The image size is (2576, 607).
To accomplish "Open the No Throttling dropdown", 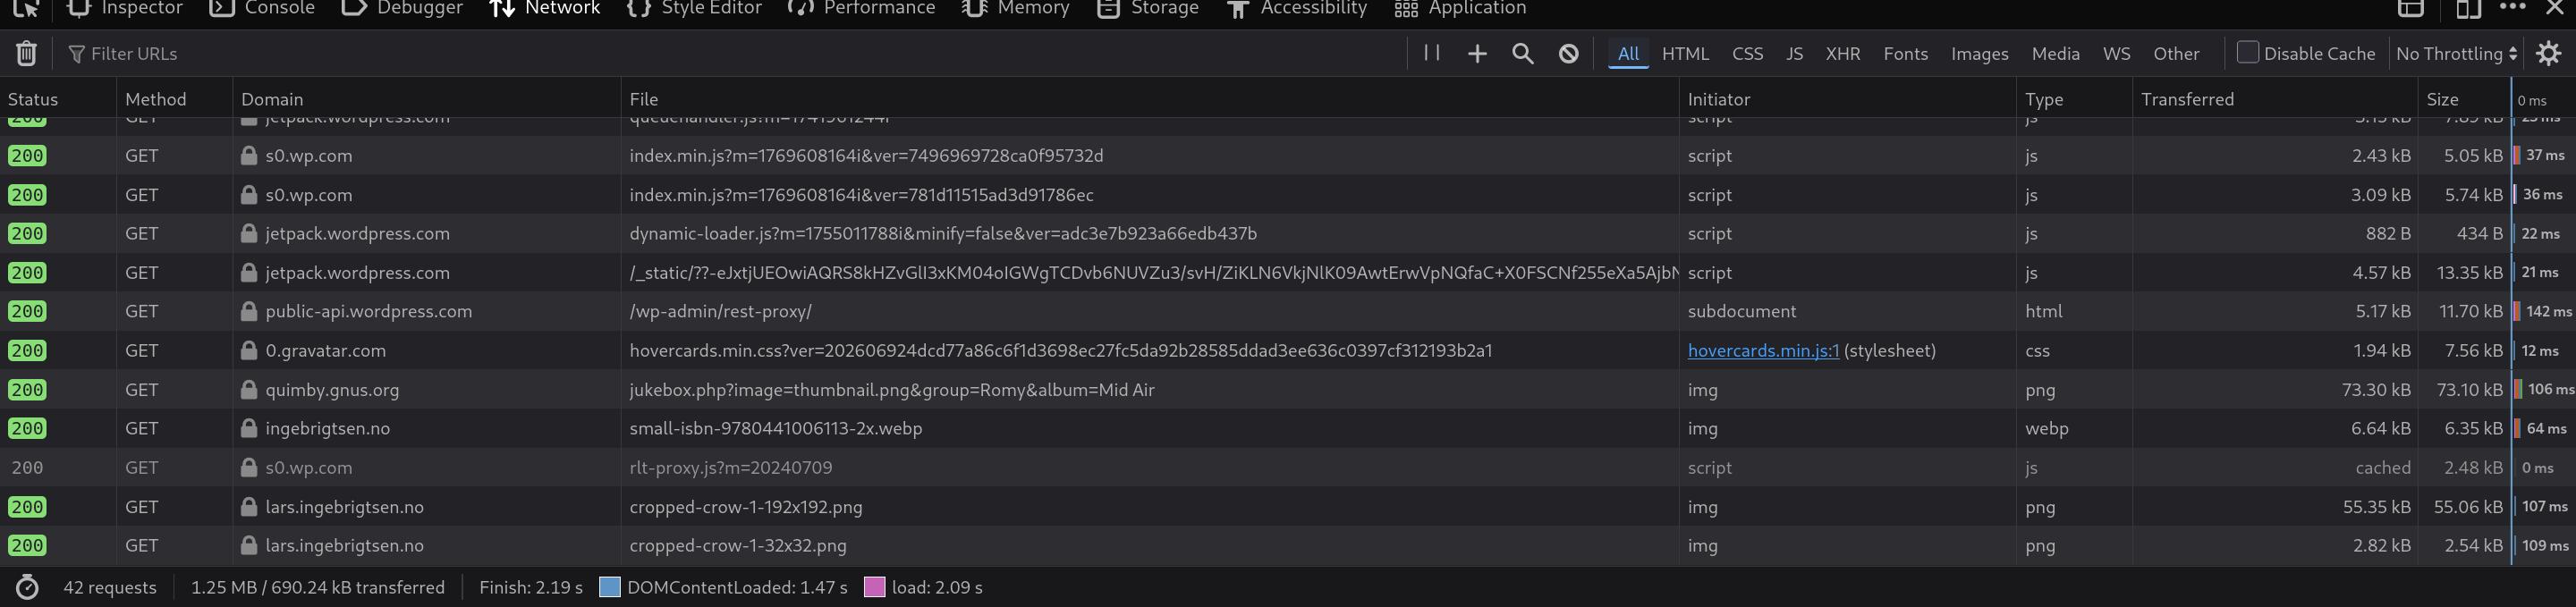I will (2455, 54).
